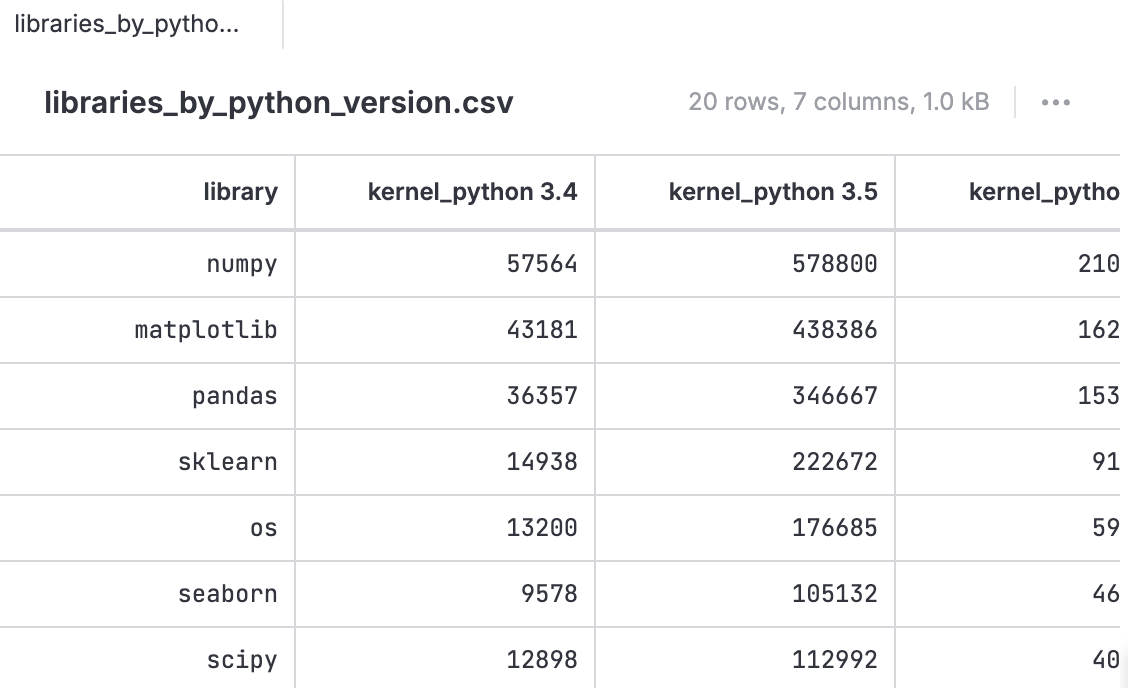
Task: Click the pandas row label
Action: pyautogui.click(x=234, y=396)
